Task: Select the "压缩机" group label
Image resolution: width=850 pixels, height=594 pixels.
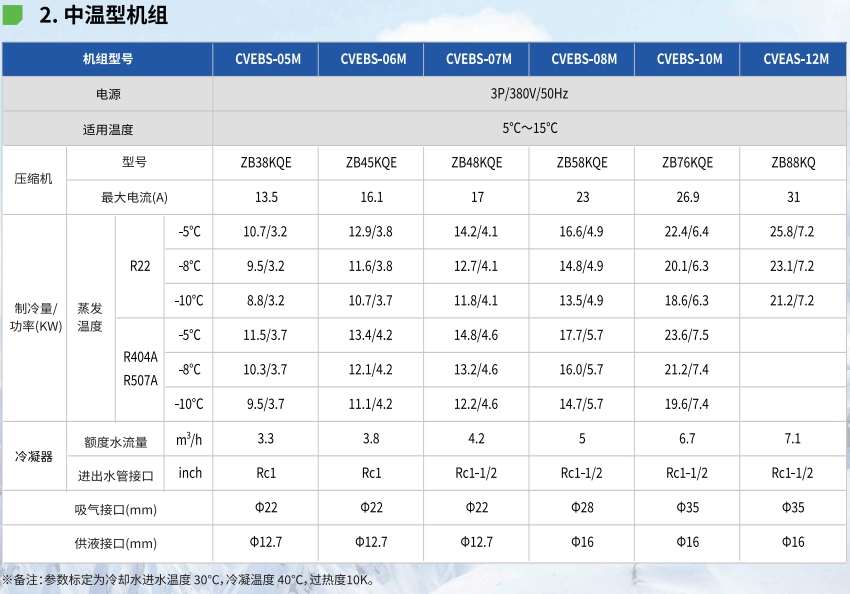Action: click(x=33, y=179)
